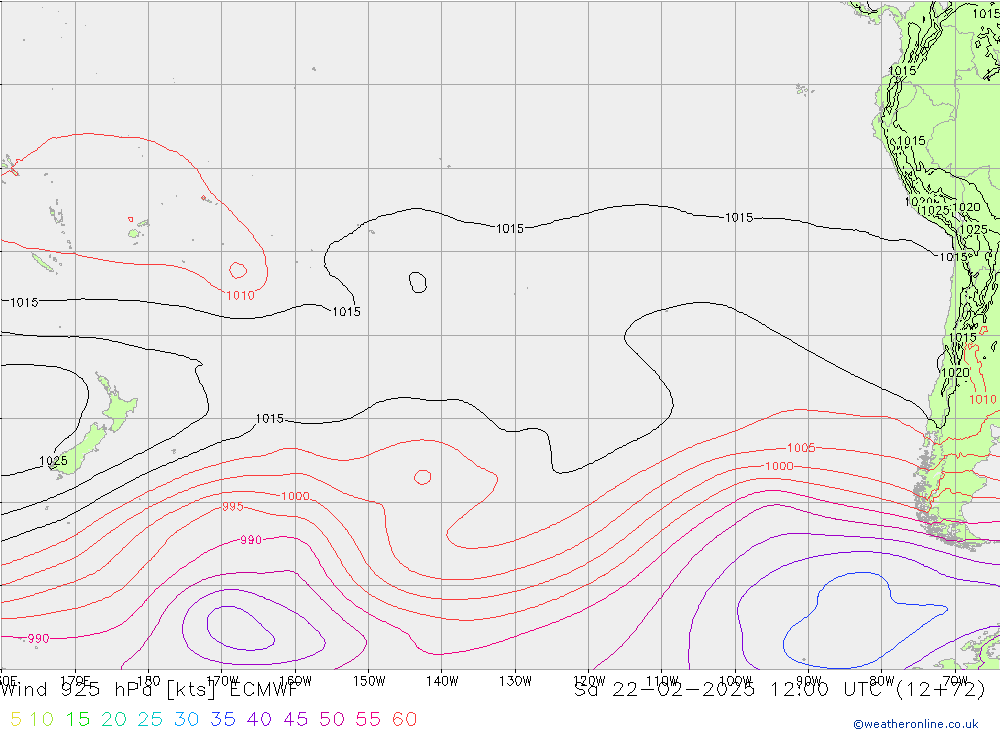Click the 100W longitude label
Screen dimensions: 1000x733
pyautogui.click(x=735, y=681)
